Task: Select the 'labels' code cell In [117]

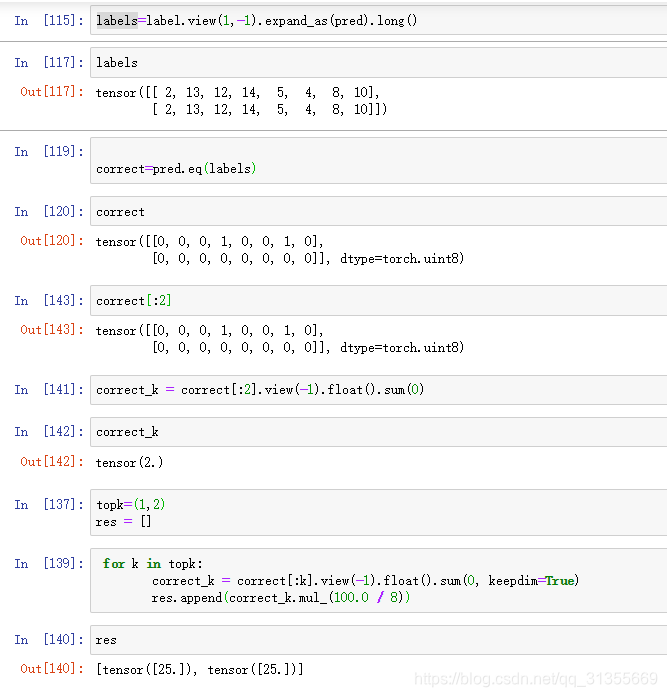Action: 379,62
